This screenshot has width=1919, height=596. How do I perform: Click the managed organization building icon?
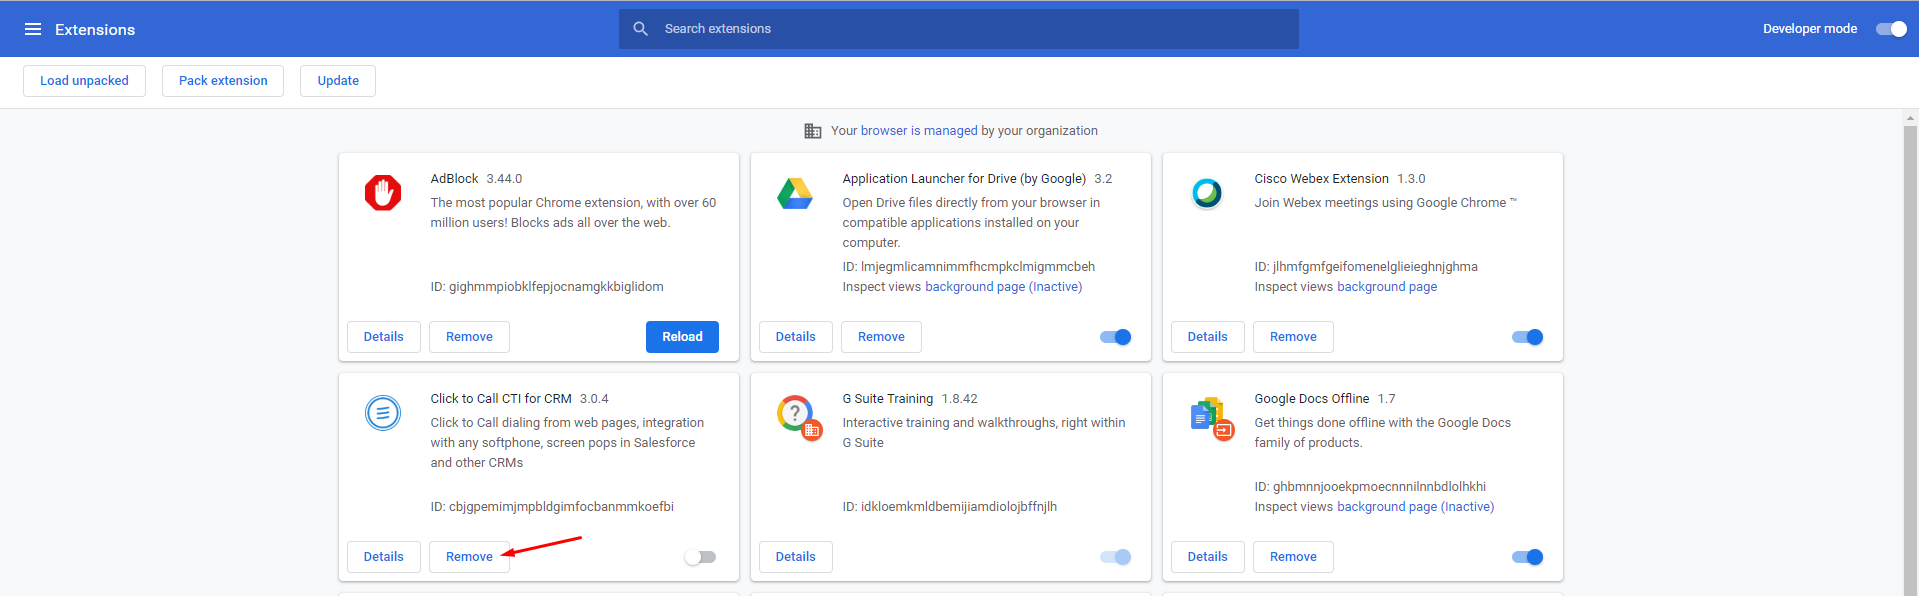pos(813,131)
